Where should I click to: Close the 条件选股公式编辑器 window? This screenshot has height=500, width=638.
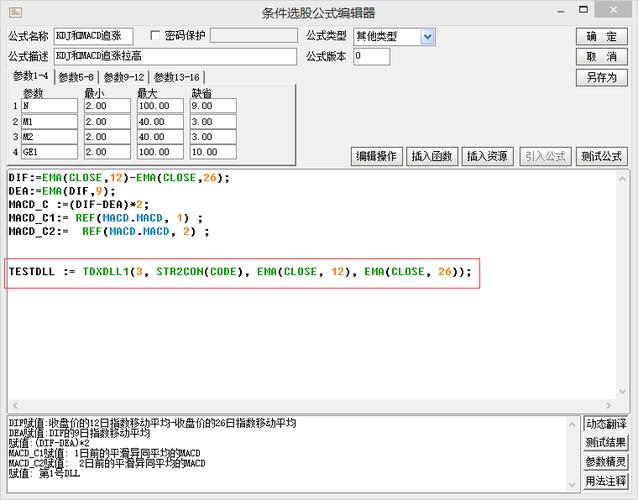[x=613, y=9]
